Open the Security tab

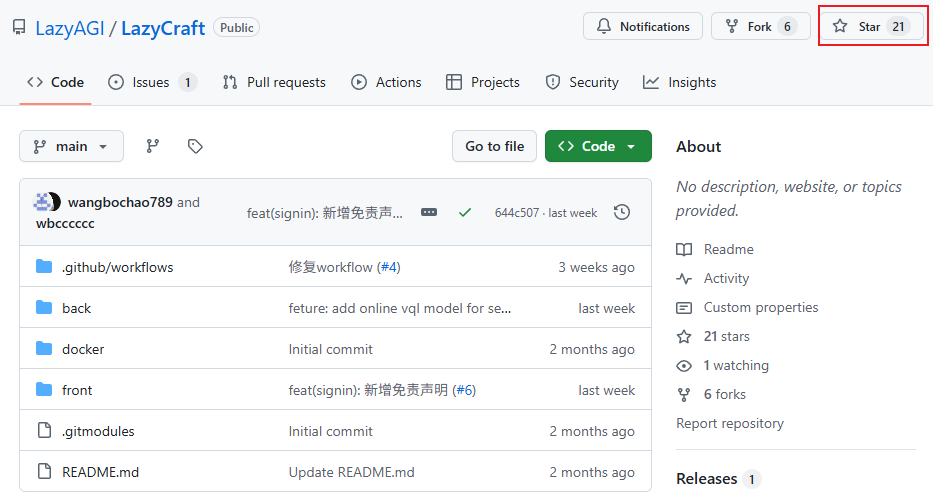tap(582, 83)
